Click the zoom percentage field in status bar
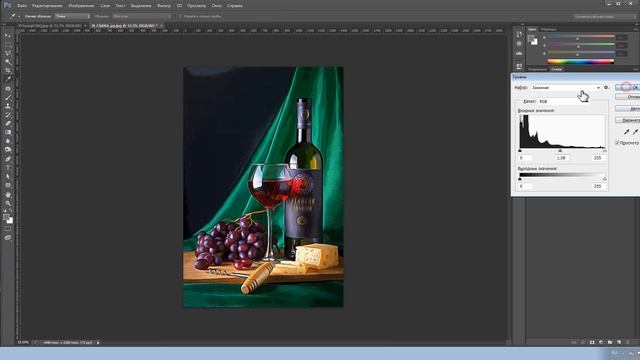The image size is (640, 360). 23,342
